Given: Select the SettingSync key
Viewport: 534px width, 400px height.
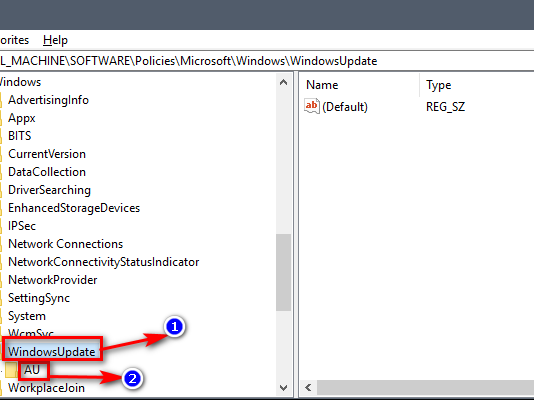Looking at the screenshot, I should 39,298.
